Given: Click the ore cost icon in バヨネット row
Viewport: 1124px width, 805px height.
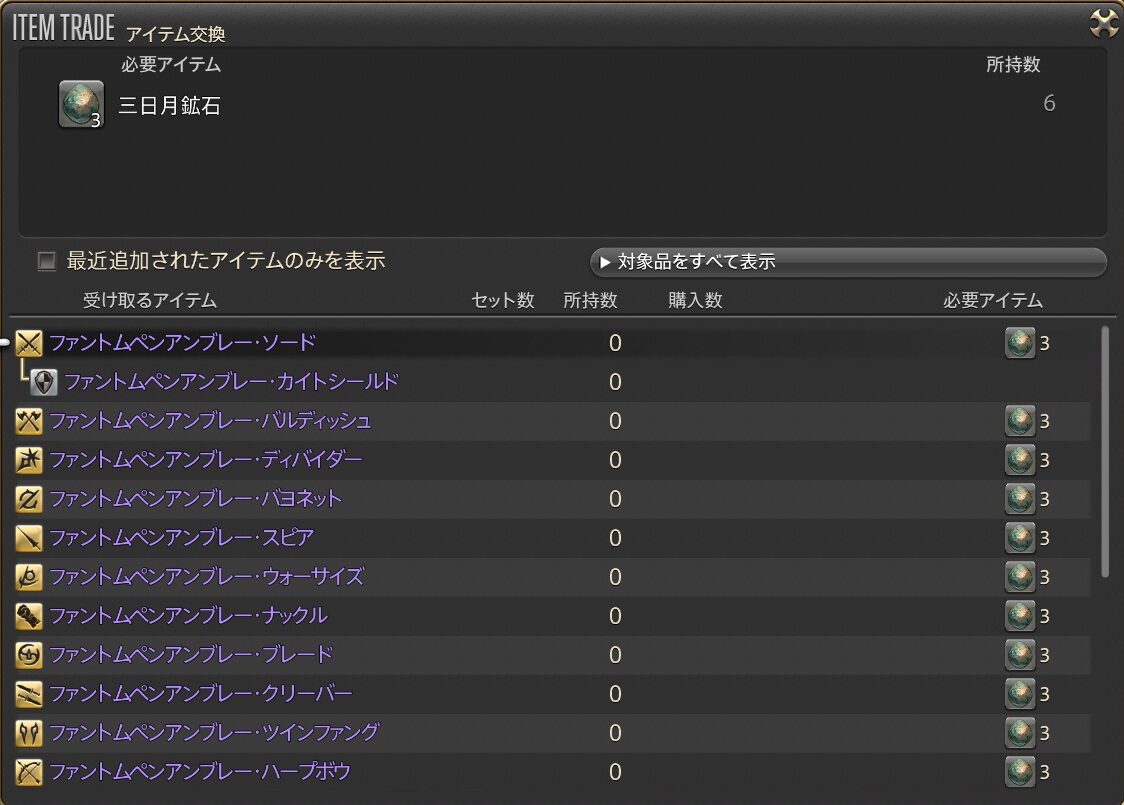Looking at the screenshot, I should point(1019,499).
